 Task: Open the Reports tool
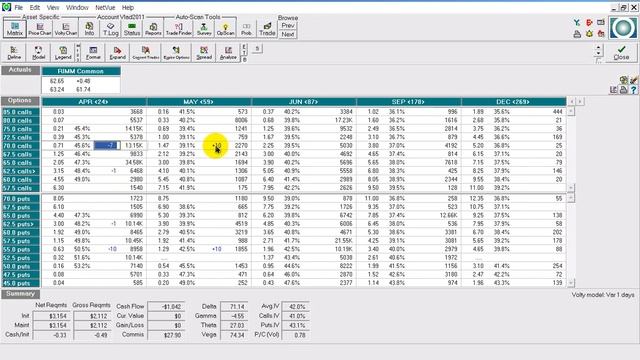tap(153, 29)
